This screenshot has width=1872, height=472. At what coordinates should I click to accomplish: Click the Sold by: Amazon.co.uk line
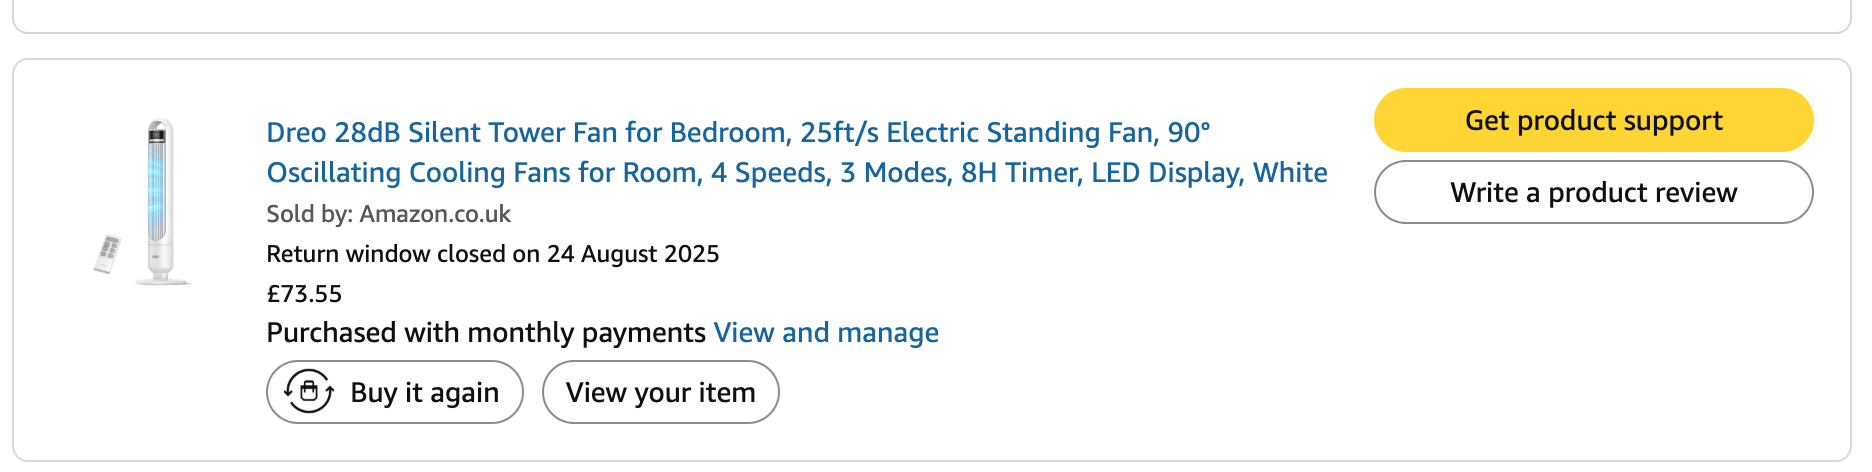[x=388, y=214]
